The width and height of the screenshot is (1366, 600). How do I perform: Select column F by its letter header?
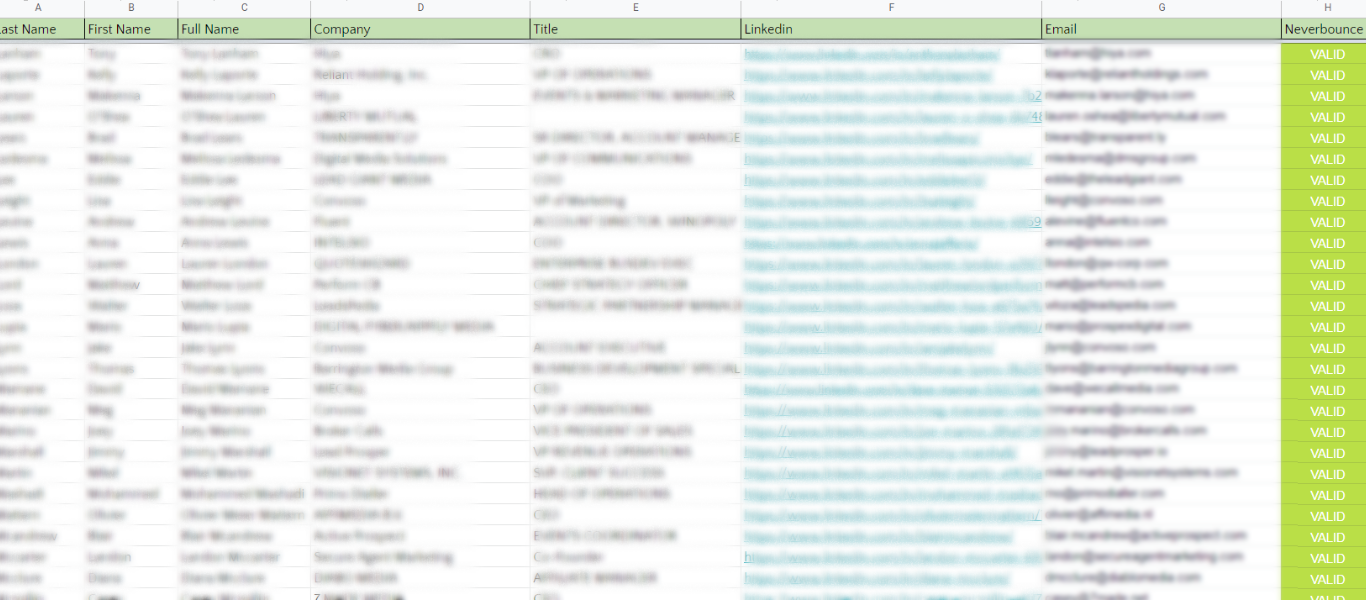(x=891, y=8)
